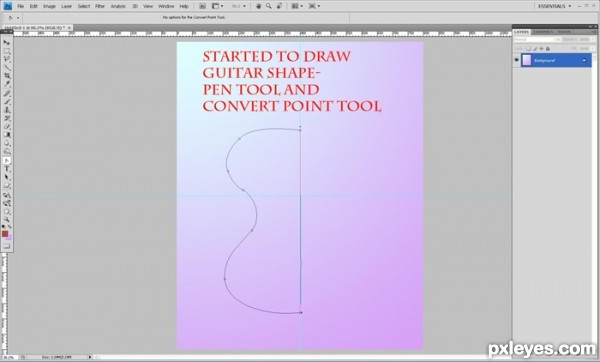The height and width of the screenshot is (362, 600).
Task: Switch to the Channels tab
Action: tap(543, 32)
